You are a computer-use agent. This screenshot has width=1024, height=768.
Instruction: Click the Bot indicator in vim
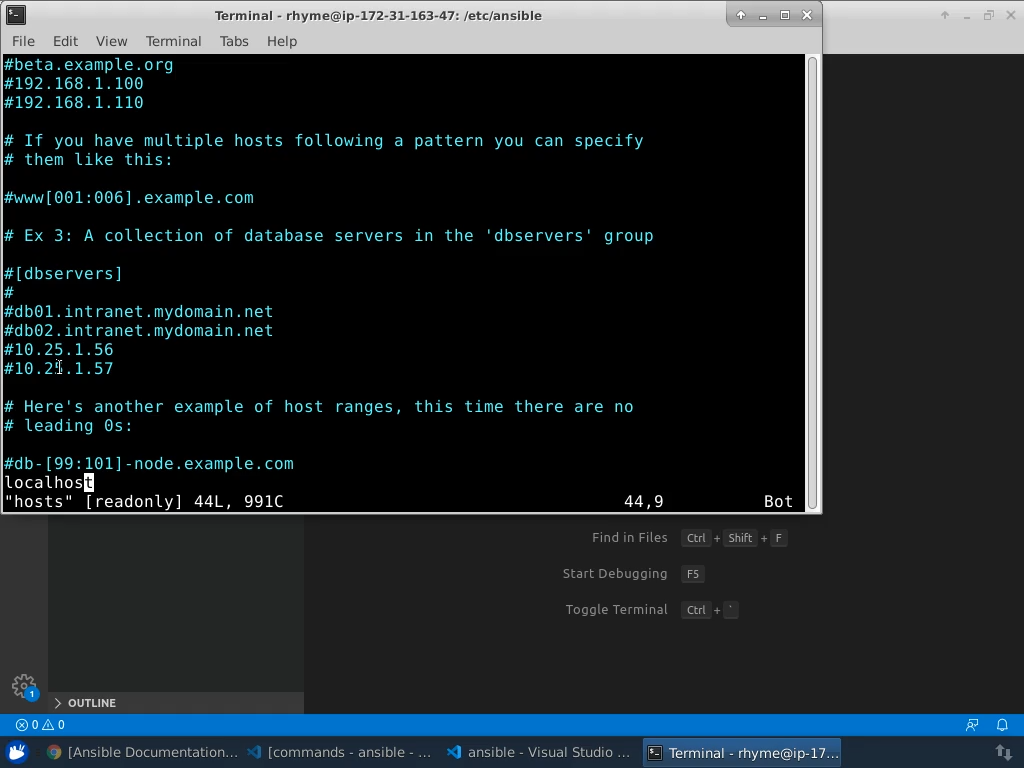click(x=778, y=502)
